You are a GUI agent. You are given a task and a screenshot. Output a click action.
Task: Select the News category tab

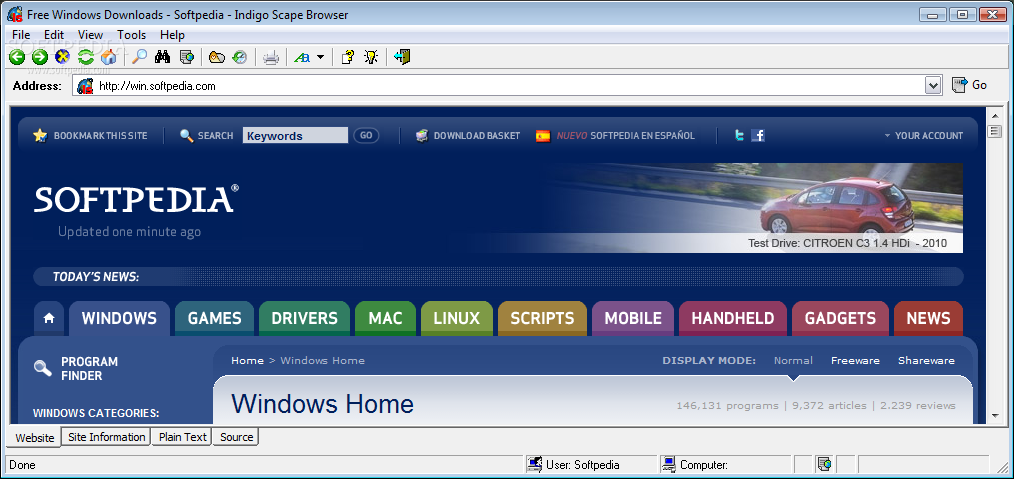pos(928,318)
